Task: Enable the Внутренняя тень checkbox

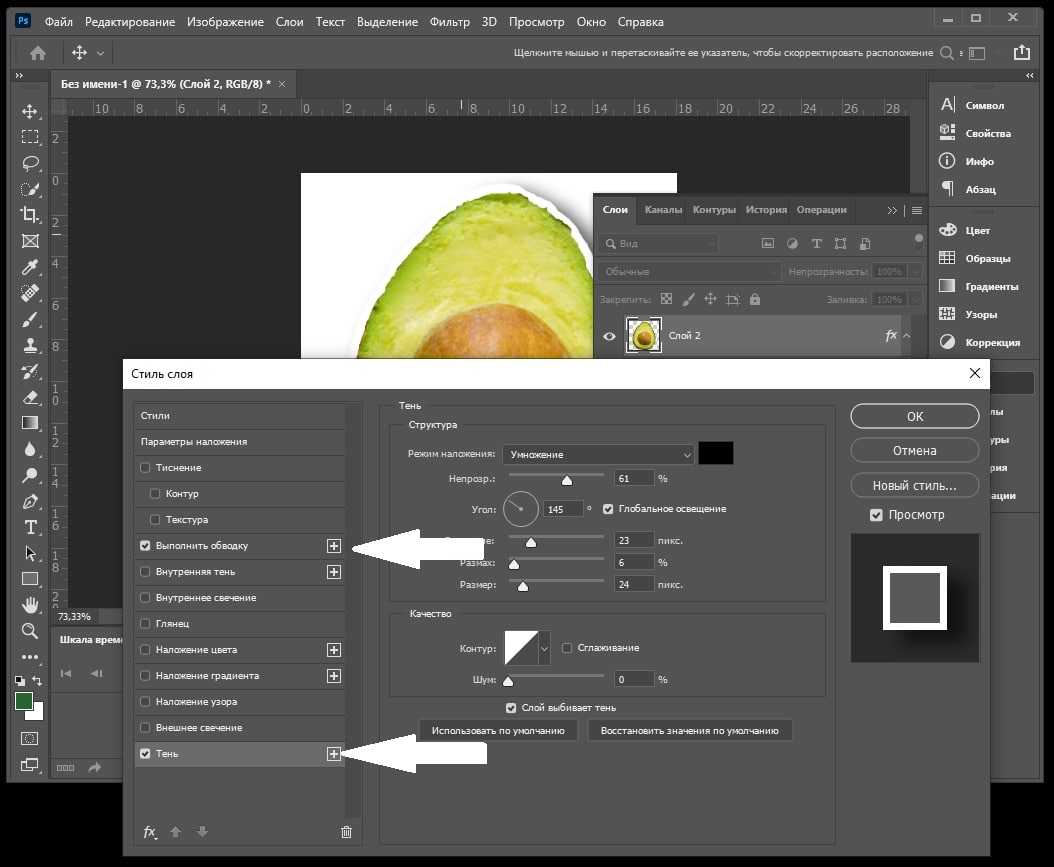Action: point(146,572)
